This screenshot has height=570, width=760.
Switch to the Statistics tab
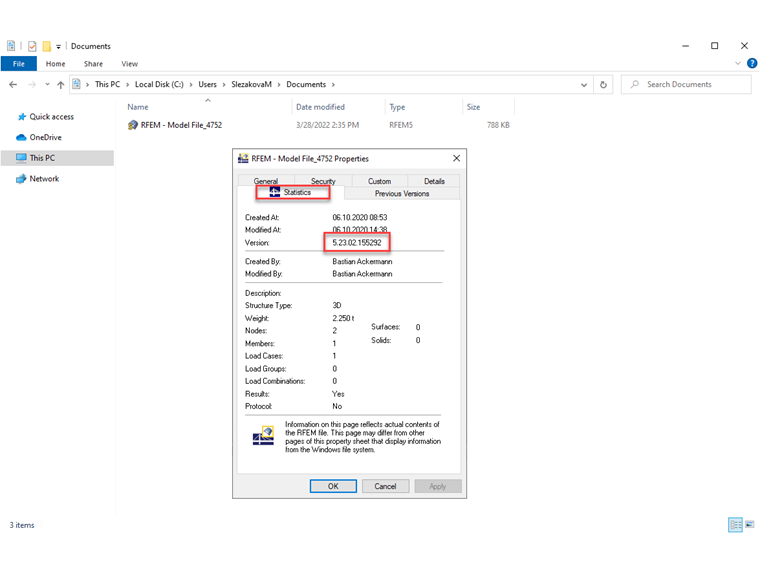coord(292,192)
